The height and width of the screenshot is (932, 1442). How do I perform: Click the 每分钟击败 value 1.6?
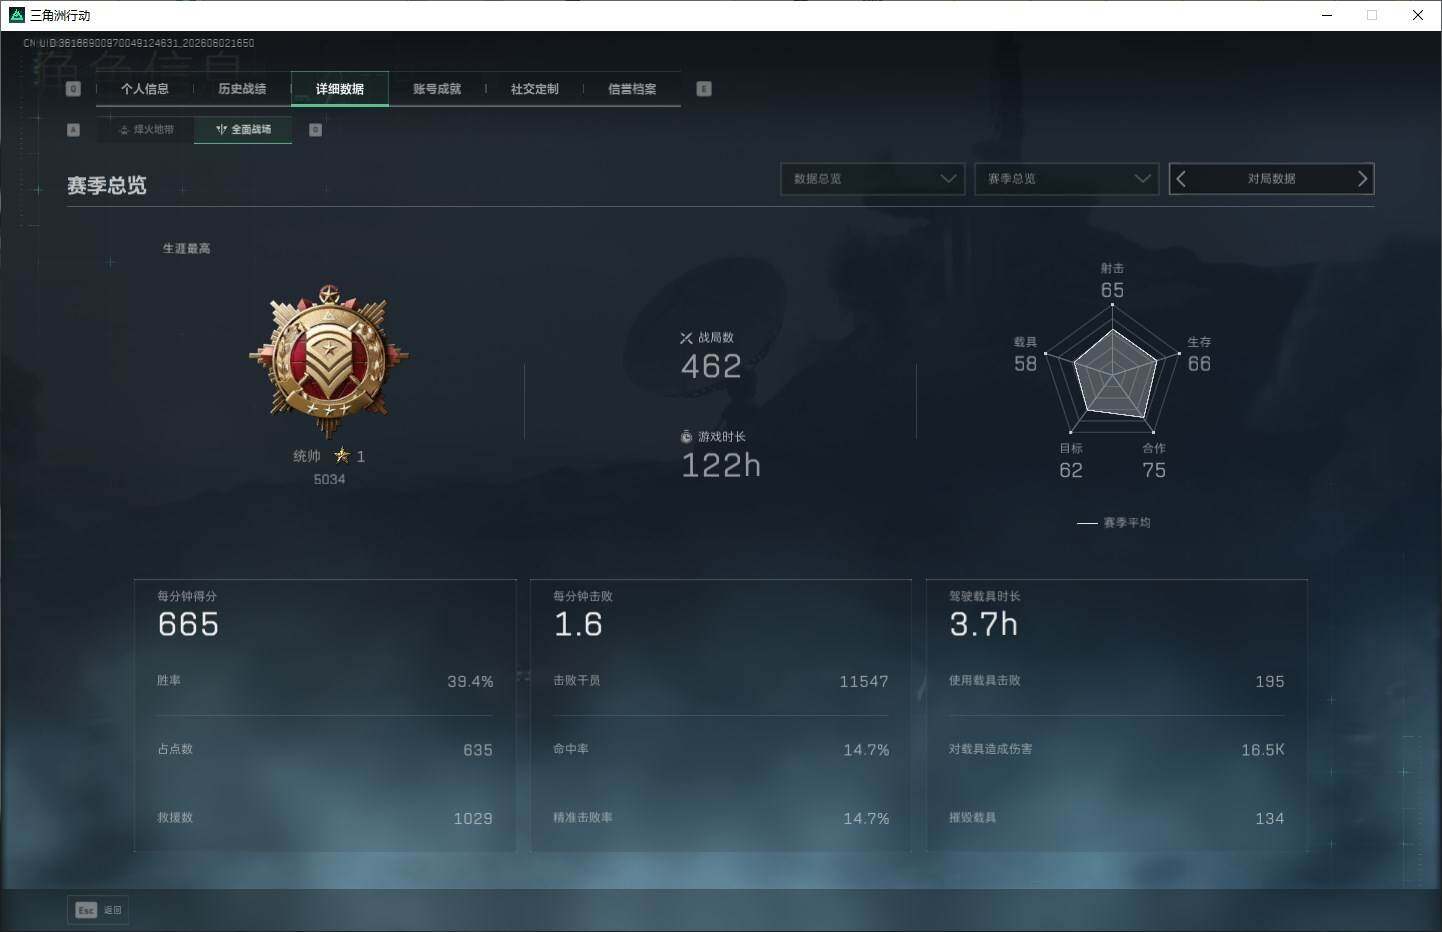(x=578, y=625)
